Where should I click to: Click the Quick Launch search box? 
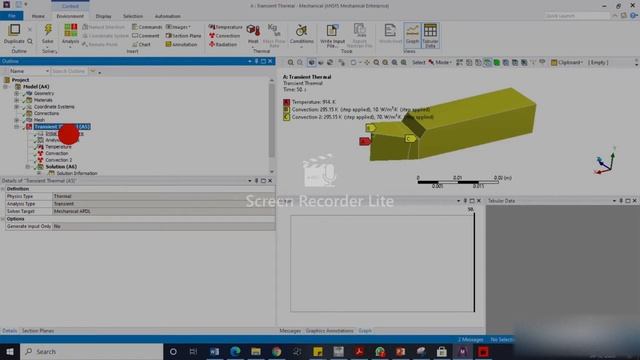coord(577,16)
